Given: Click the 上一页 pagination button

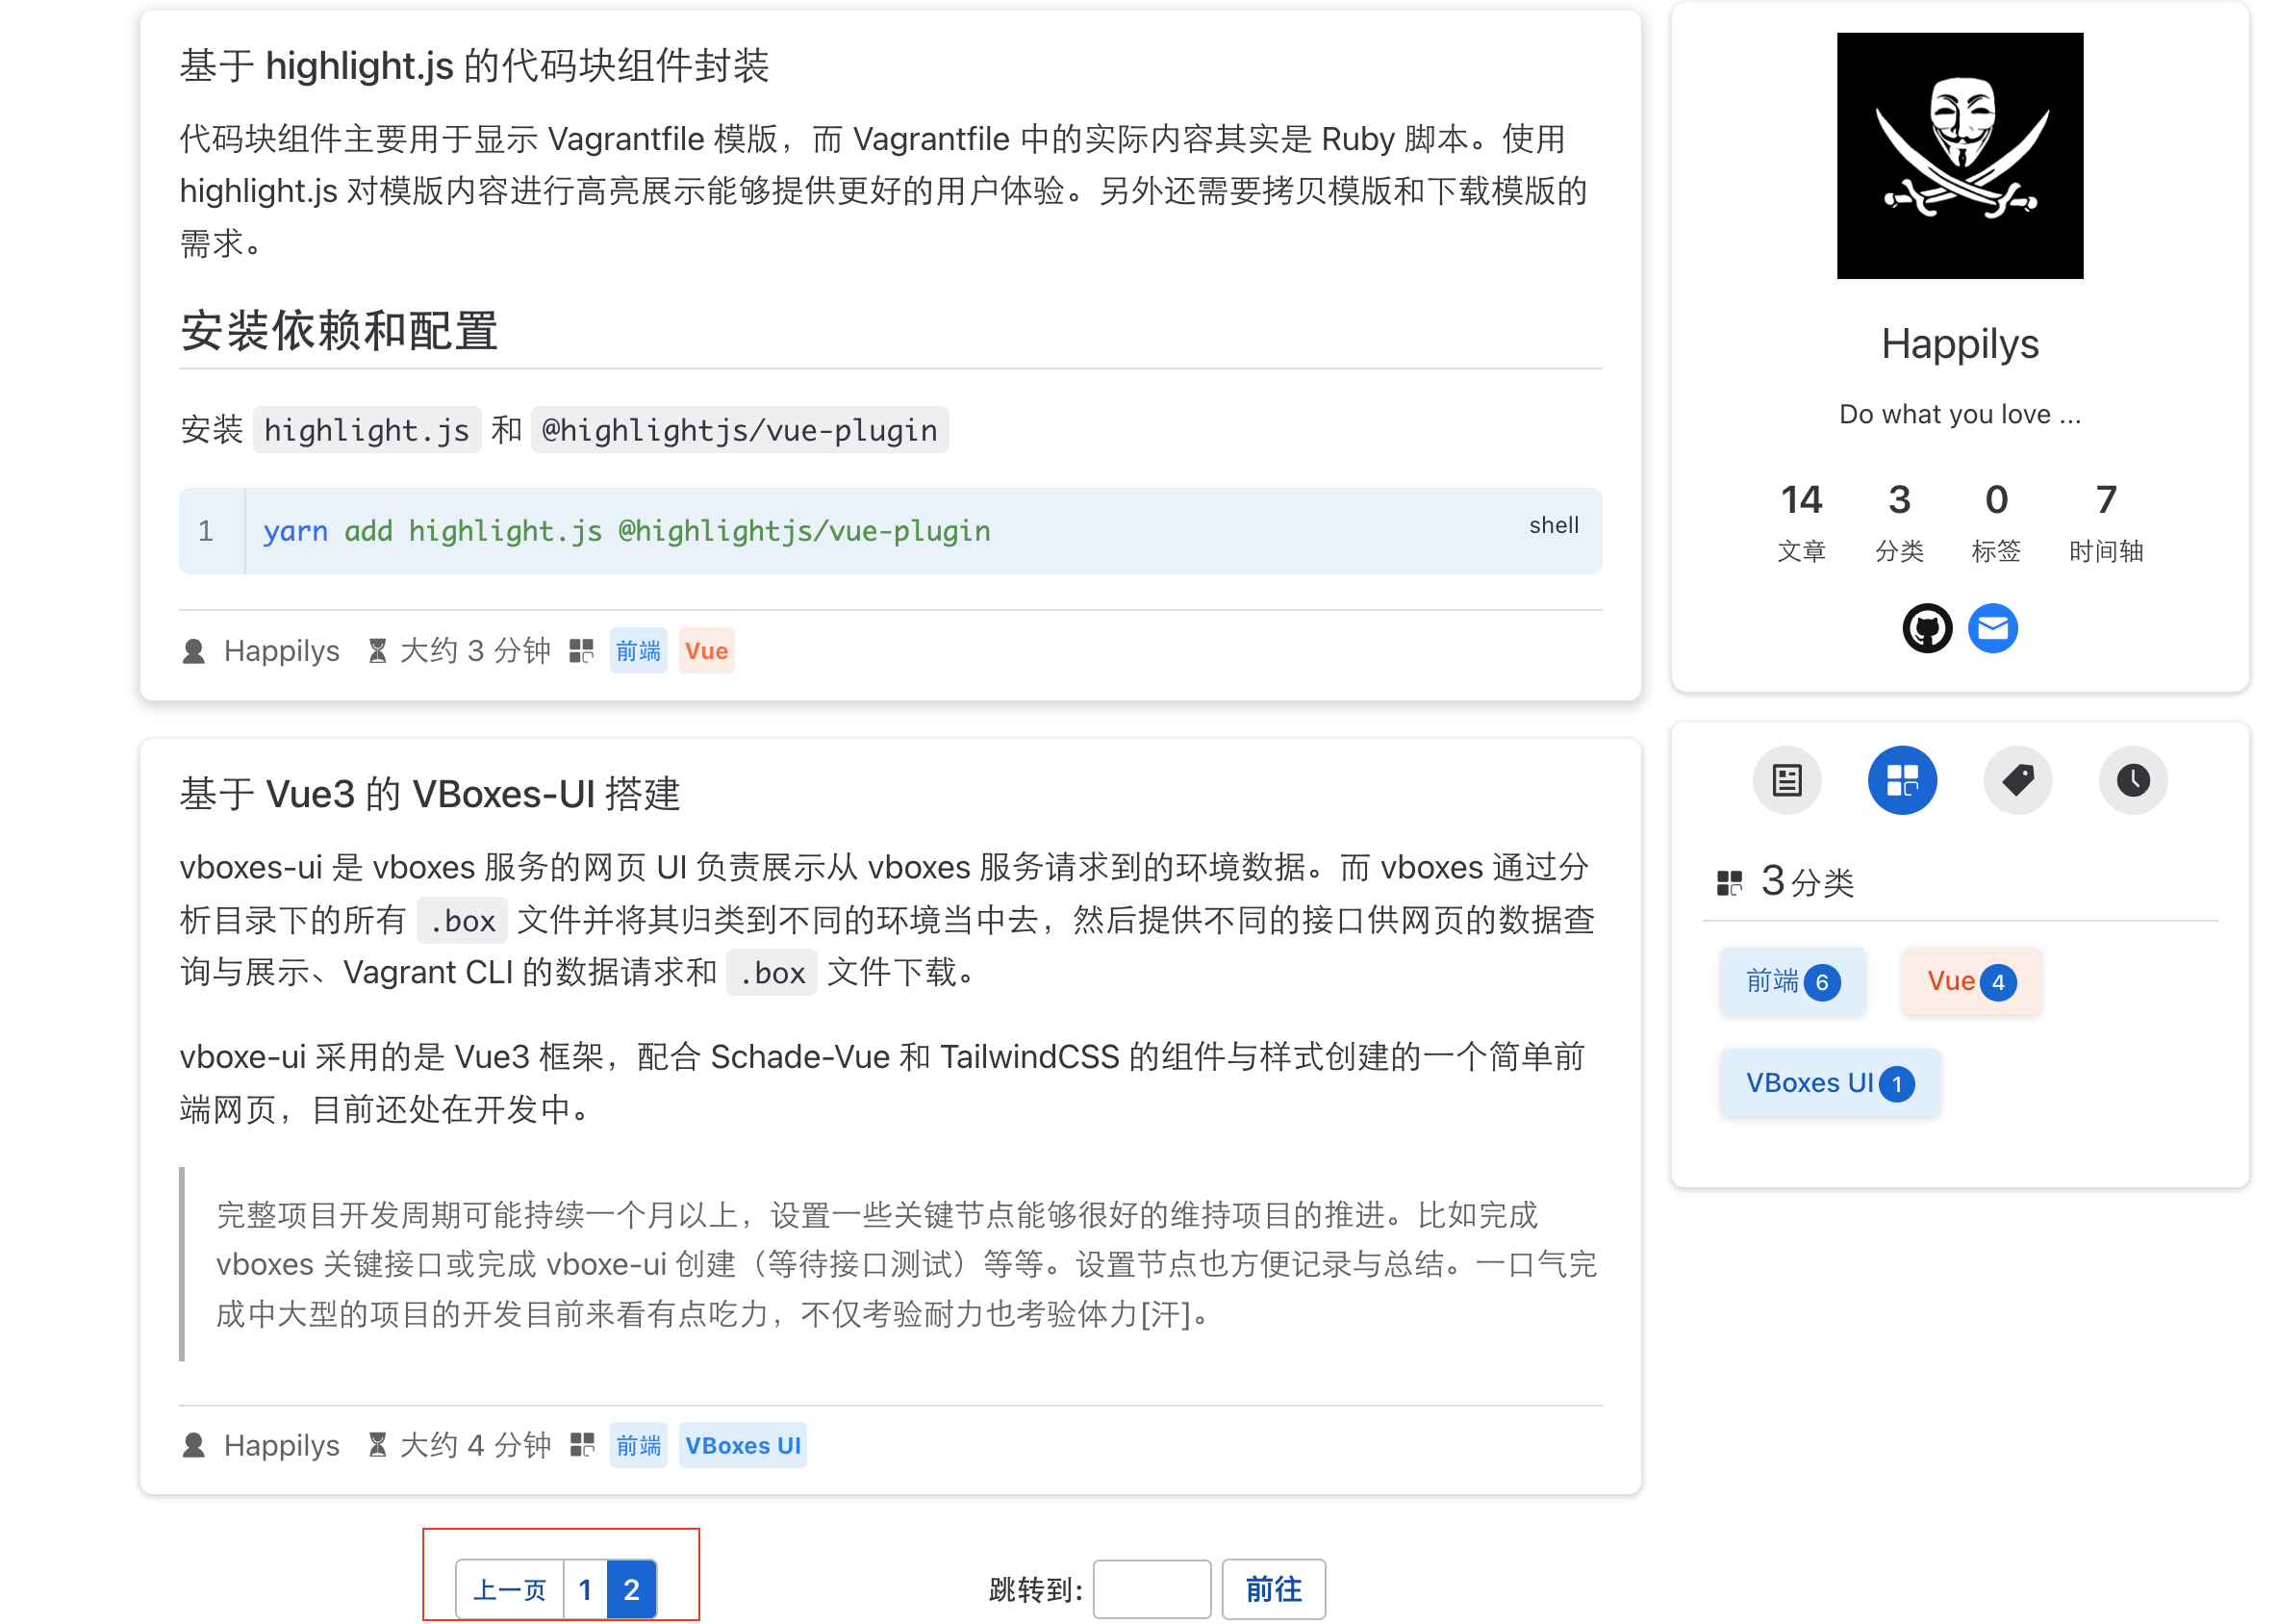Looking at the screenshot, I should point(509,1588).
